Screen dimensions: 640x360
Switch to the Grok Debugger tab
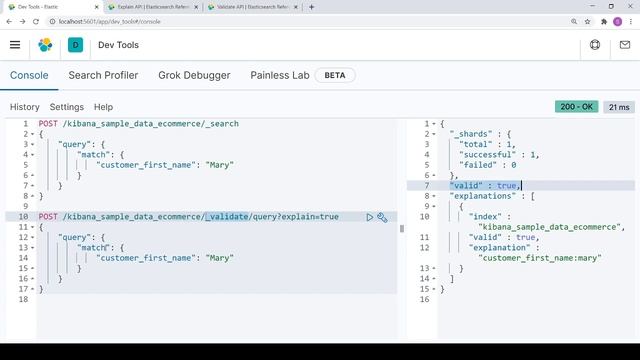pos(194,76)
